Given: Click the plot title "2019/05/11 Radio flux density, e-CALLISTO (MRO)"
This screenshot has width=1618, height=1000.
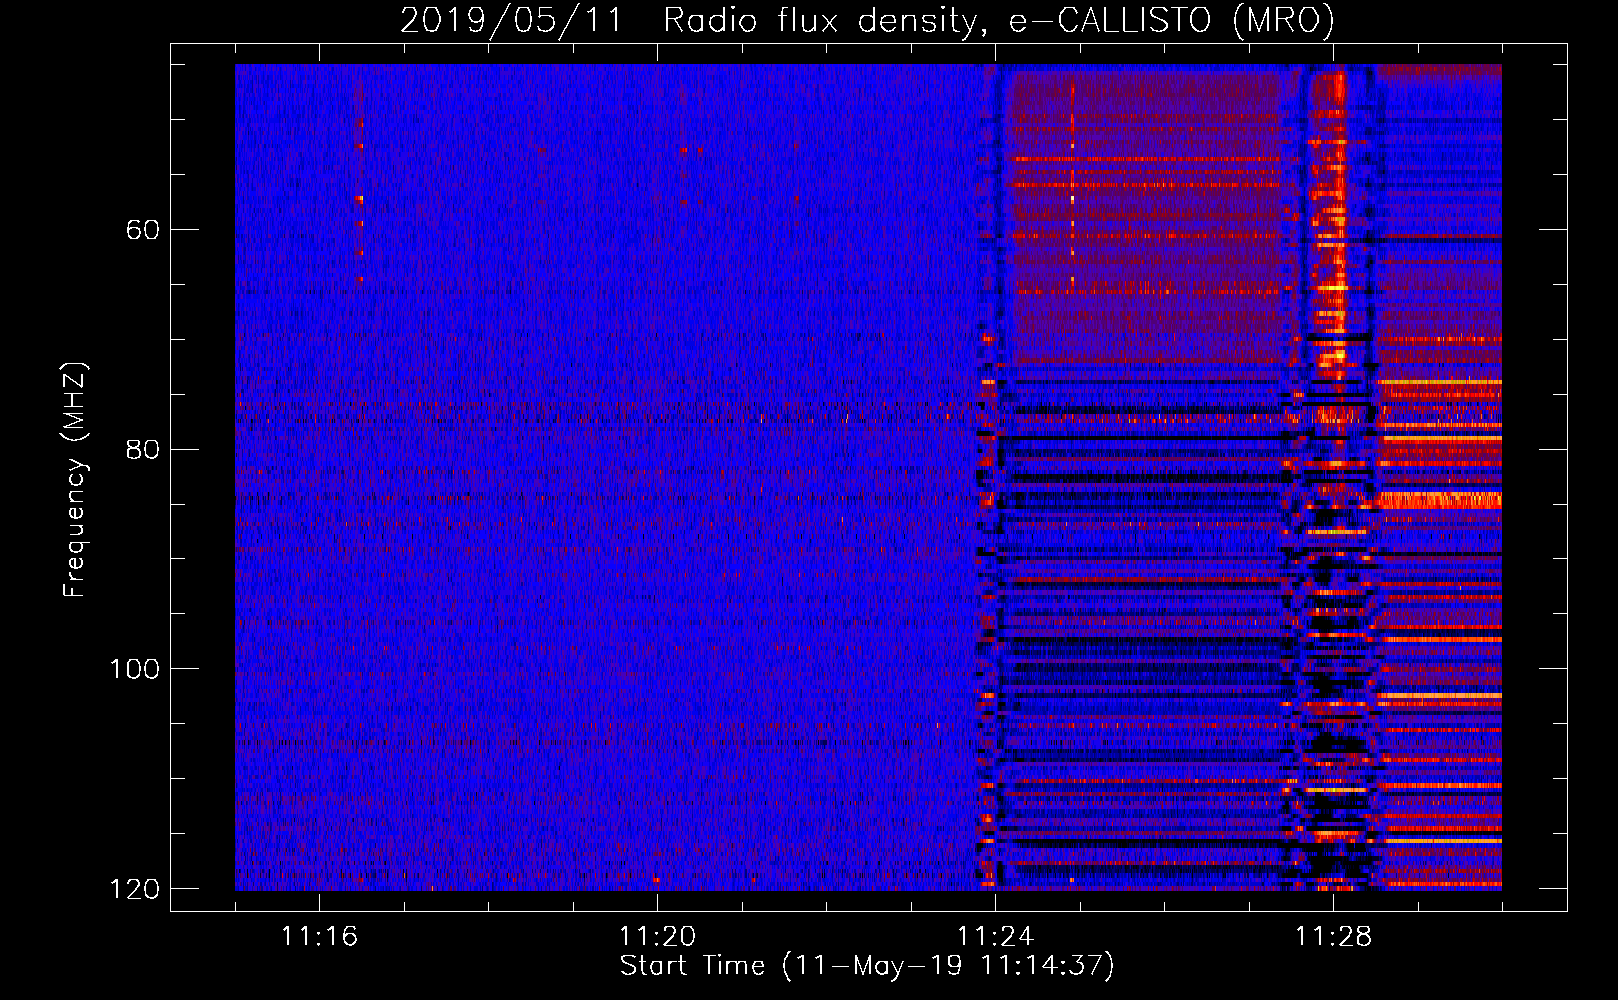Looking at the screenshot, I should (867, 20).
